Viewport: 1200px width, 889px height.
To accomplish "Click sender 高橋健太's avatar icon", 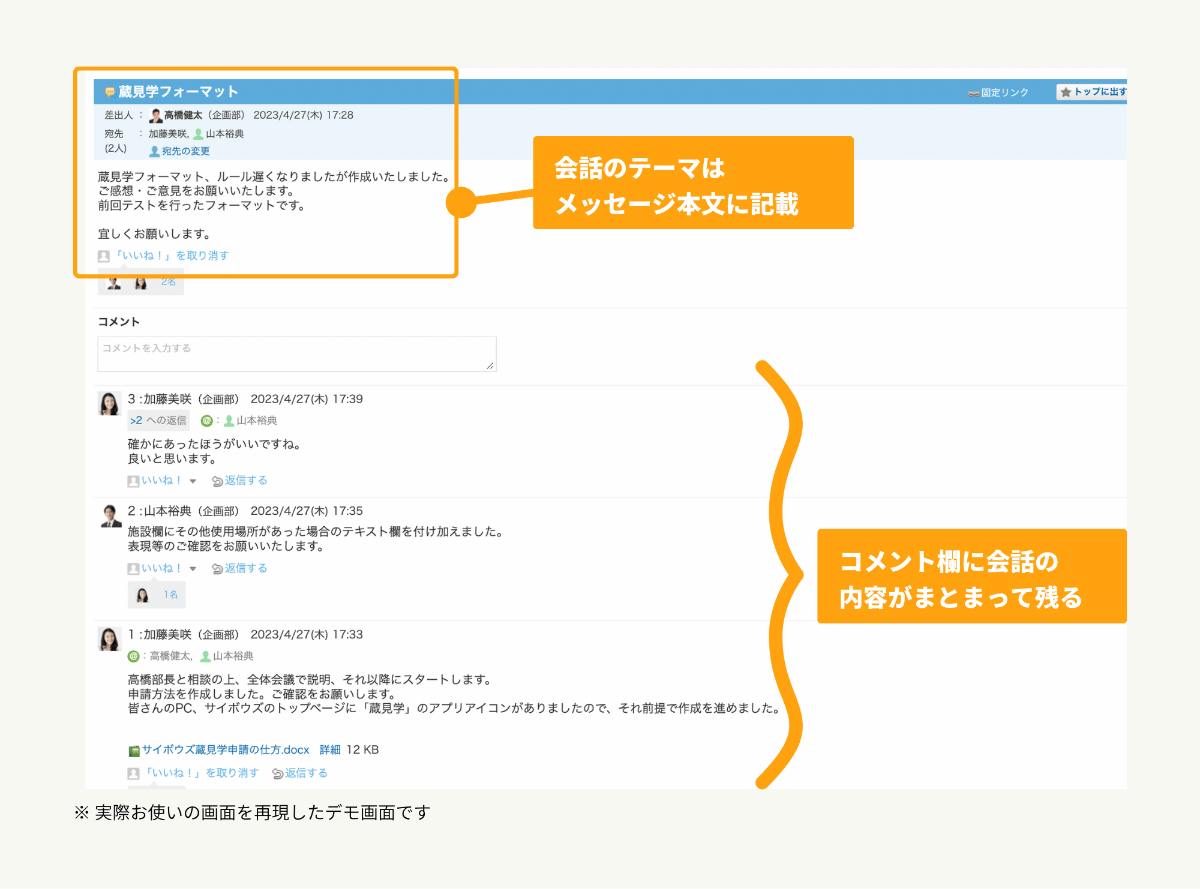I will [x=155, y=116].
